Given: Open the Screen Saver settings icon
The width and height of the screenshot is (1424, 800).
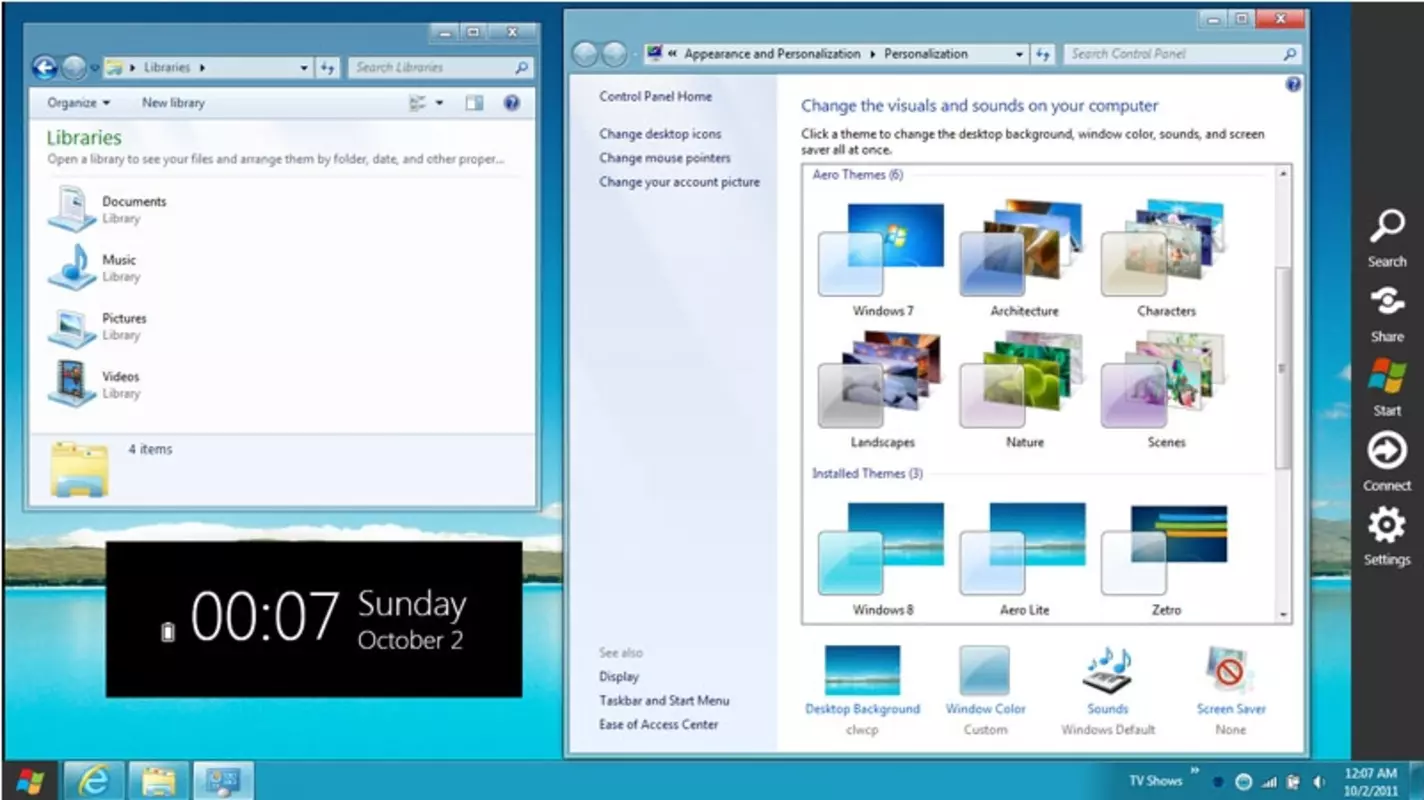Looking at the screenshot, I should tap(1230, 670).
